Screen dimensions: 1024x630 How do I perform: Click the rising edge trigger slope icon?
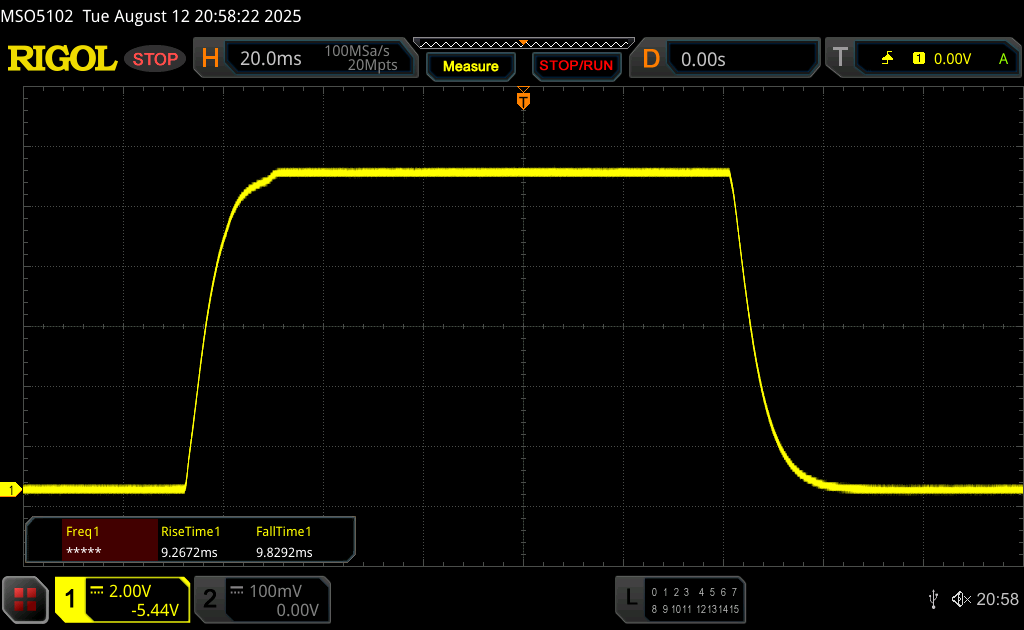887,59
